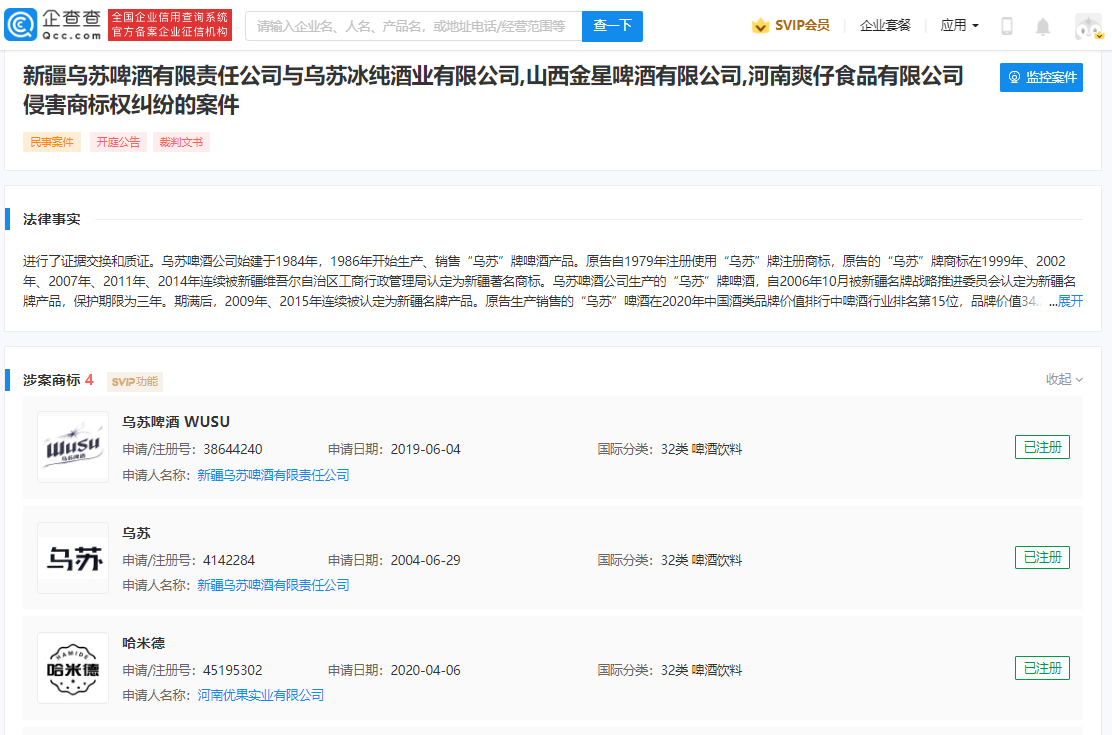Click 已注册 status for 乌苏啤酒 WUSU

(1042, 447)
